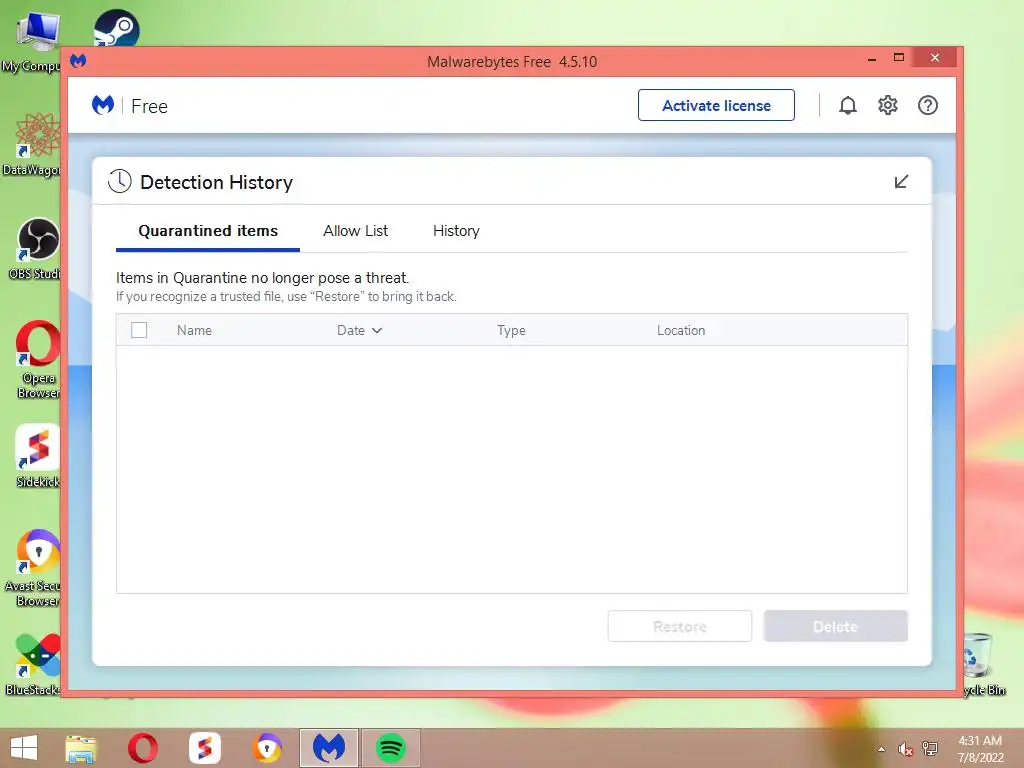The width and height of the screenshot is (1024, 768).
Task: Check the select-all checkbox in table header
Action: click(x=139, y=330)
